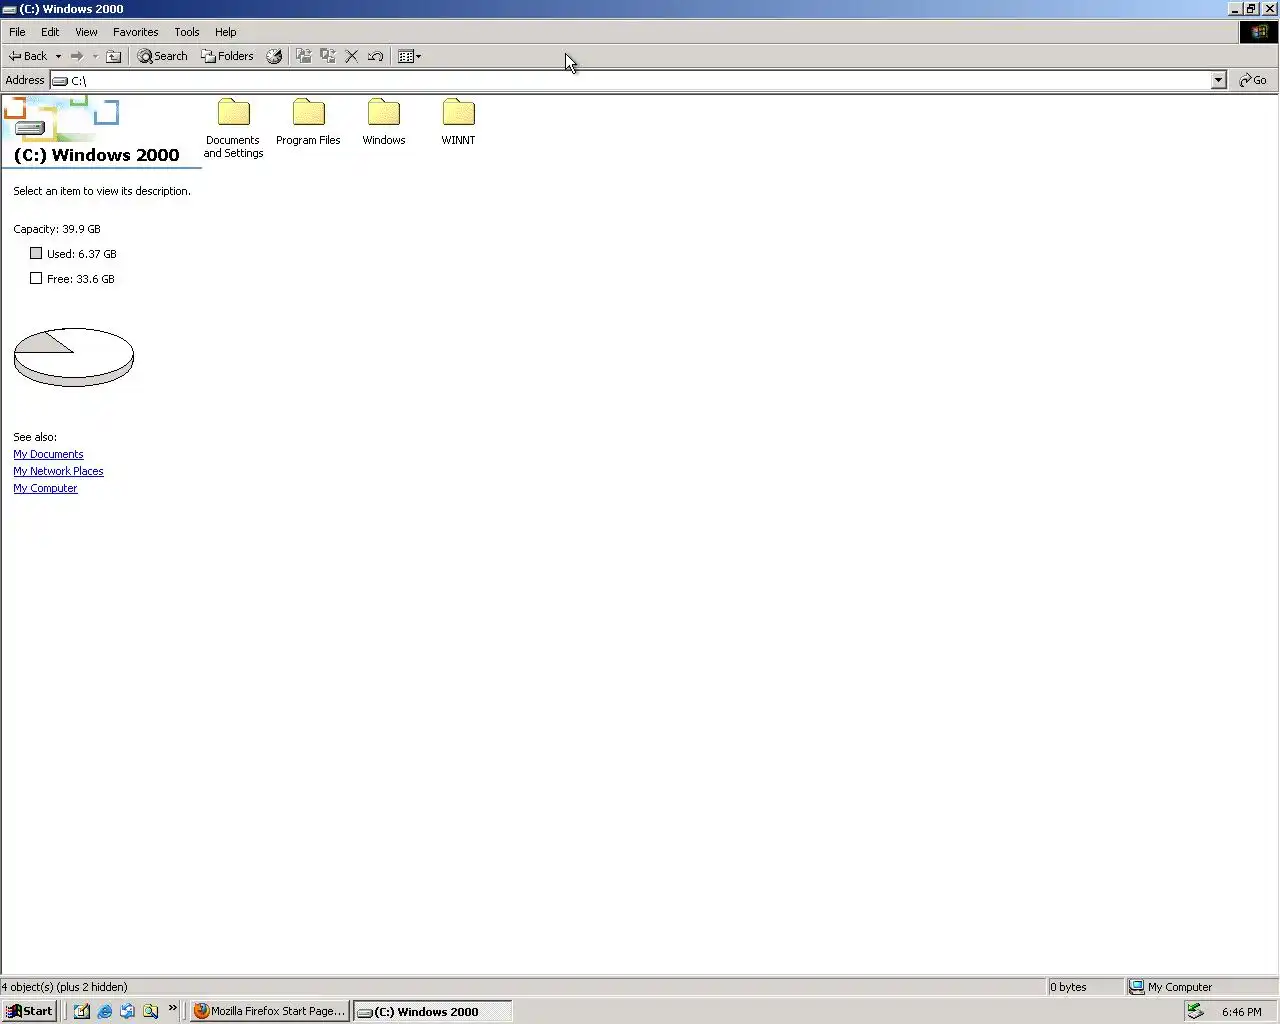The width and height of the screenshot is (1280, 1024).
Task: Click the Start button
Action: point(29,1011)
